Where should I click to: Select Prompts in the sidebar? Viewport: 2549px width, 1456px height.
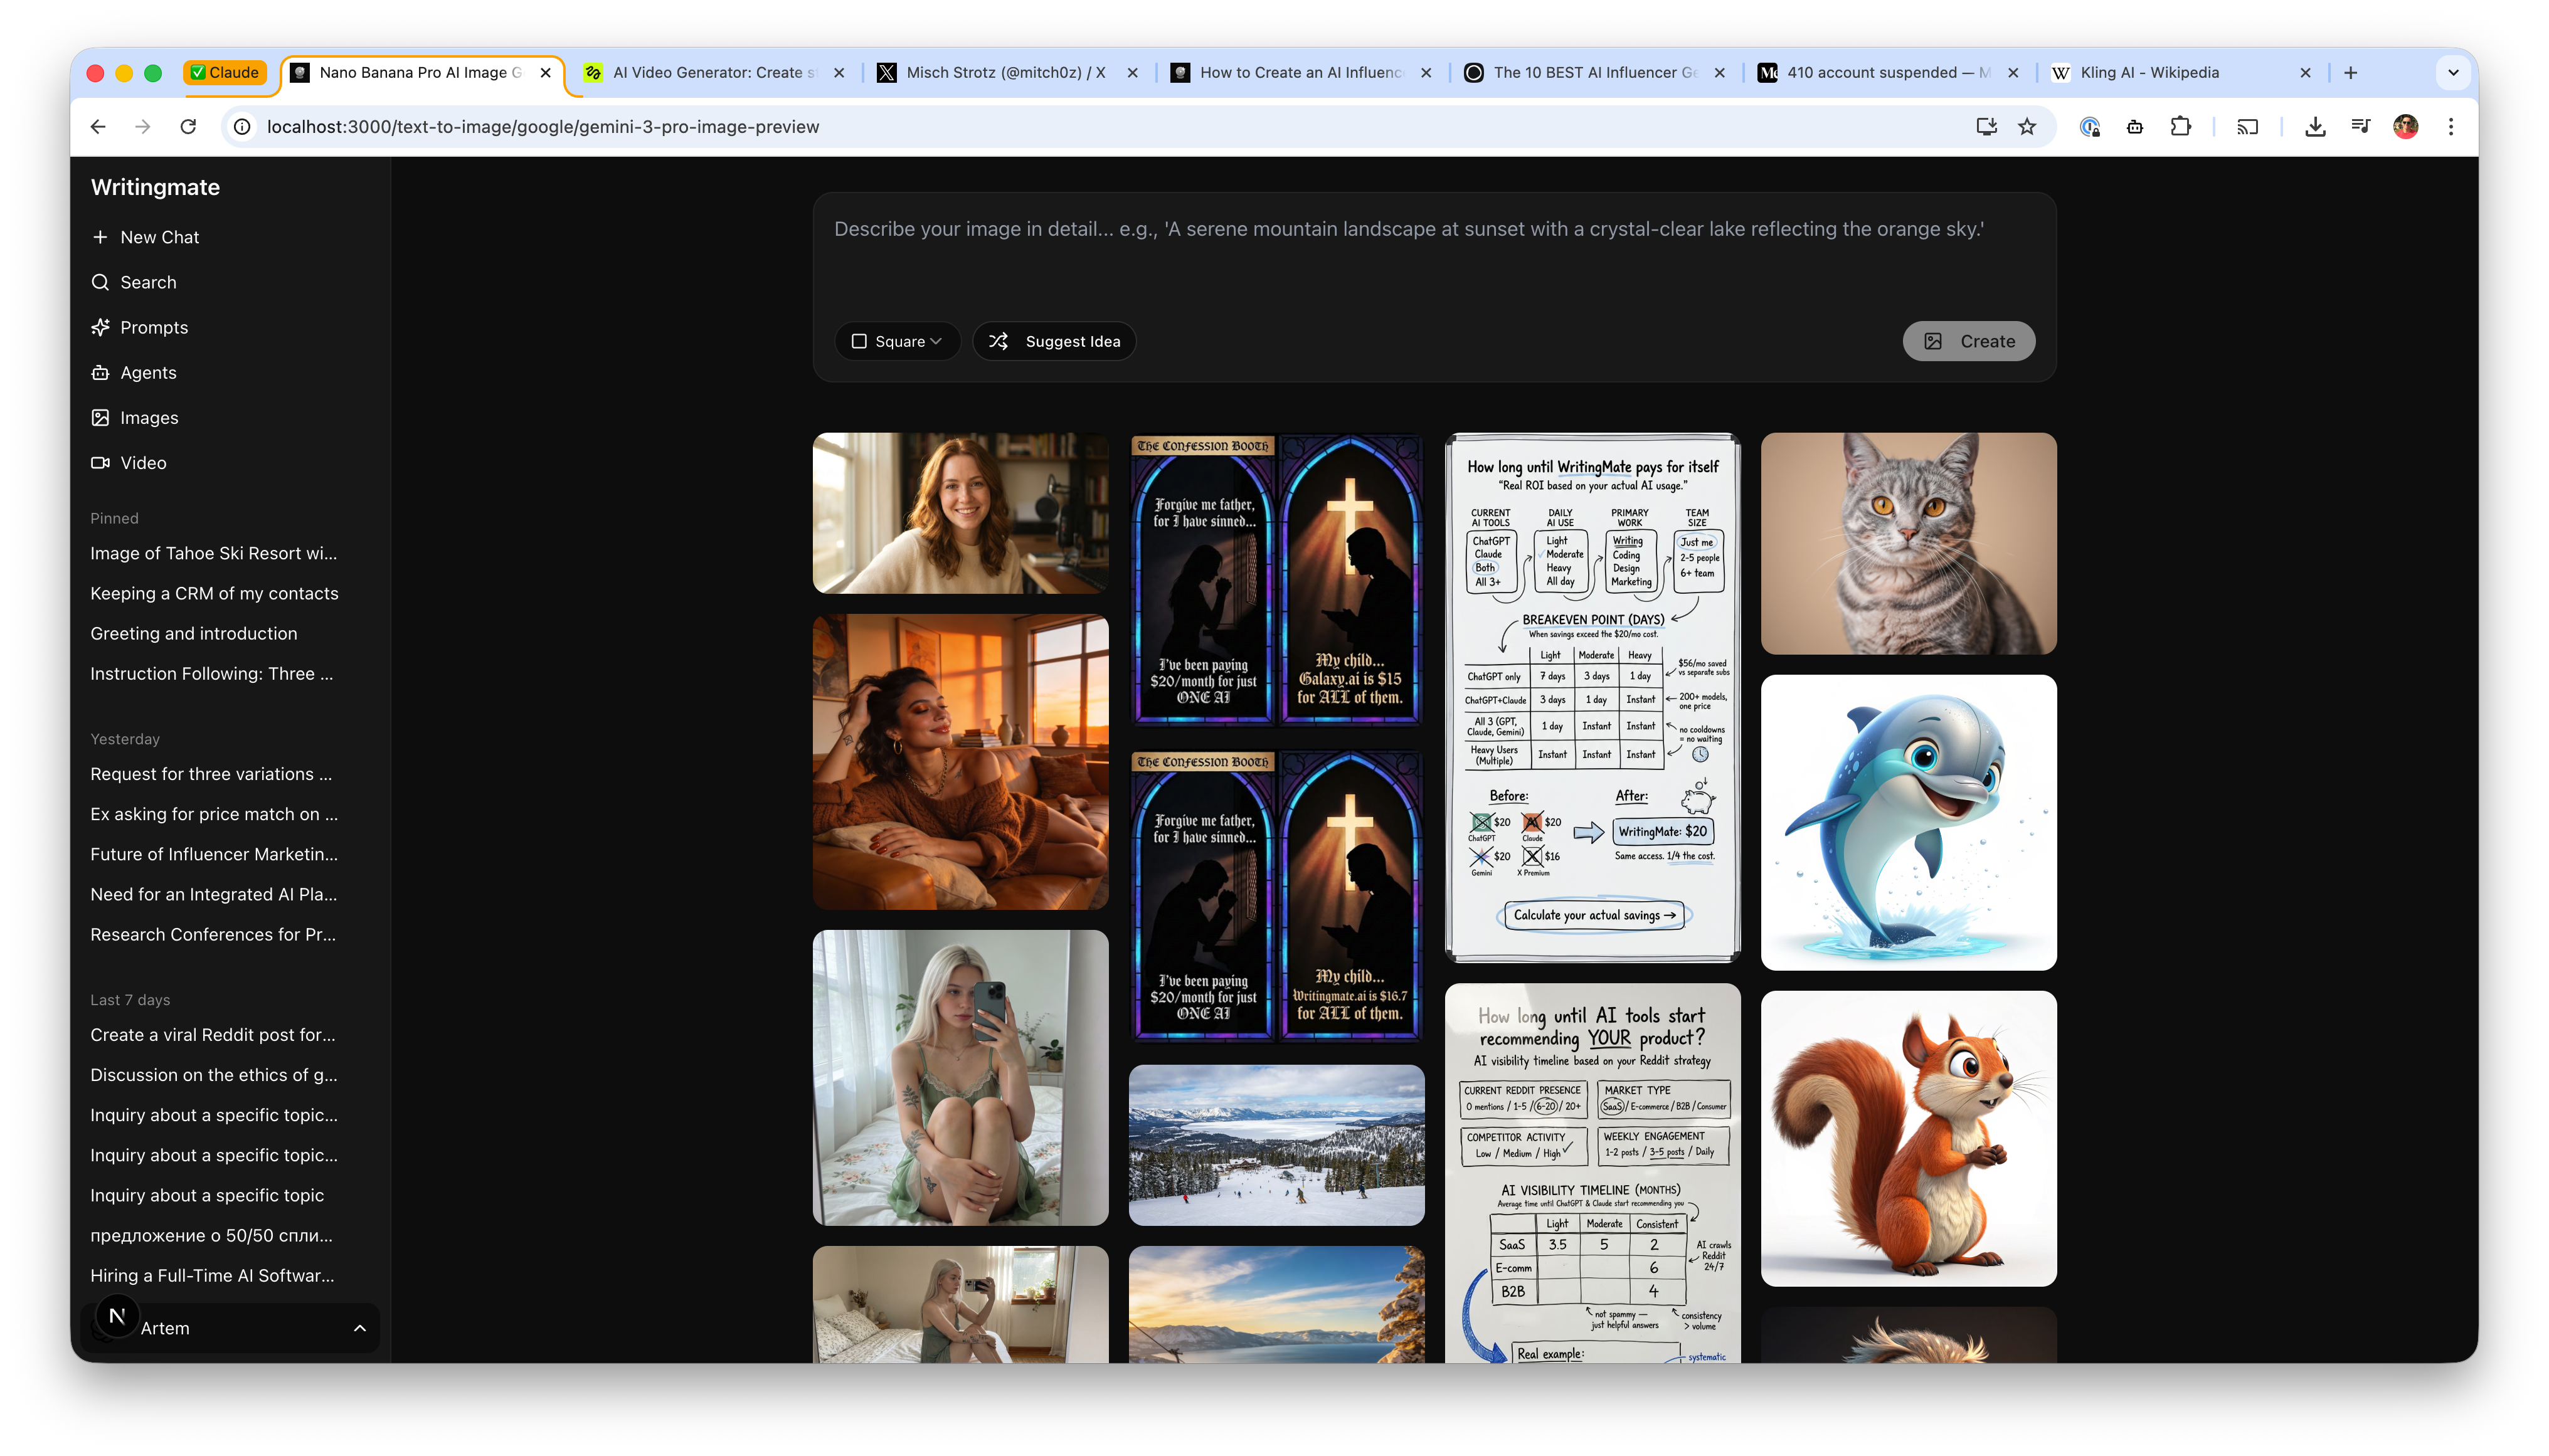coord(153,327)
